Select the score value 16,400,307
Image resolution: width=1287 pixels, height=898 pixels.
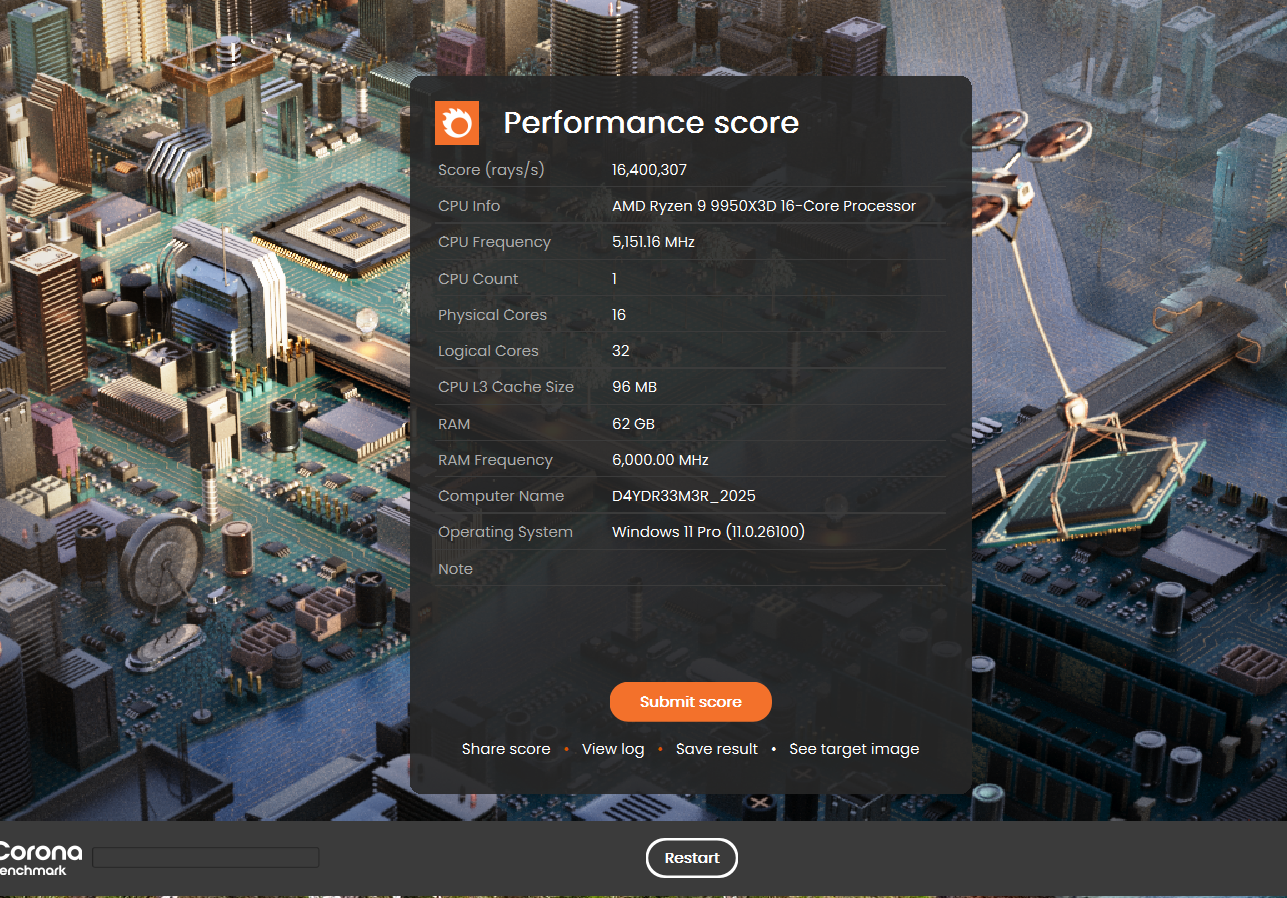coord(650,170)
